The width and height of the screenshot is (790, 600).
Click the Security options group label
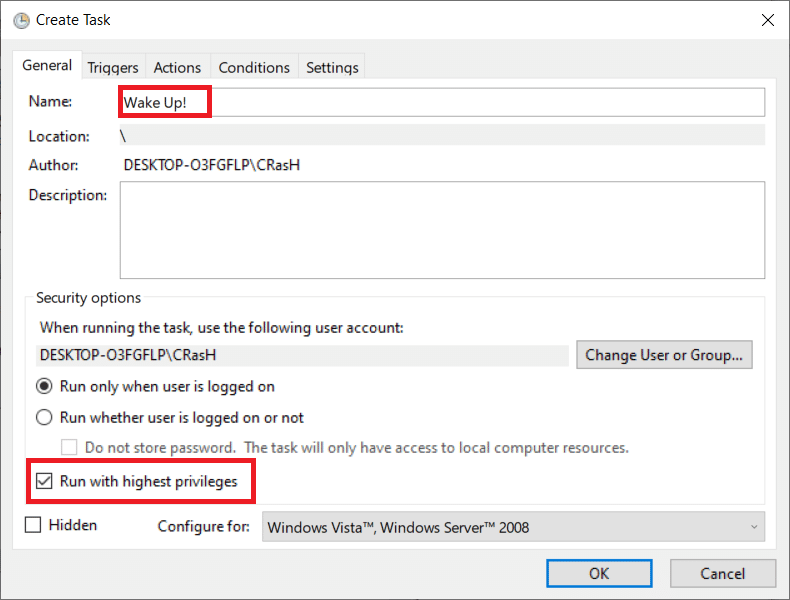(89, 298)
